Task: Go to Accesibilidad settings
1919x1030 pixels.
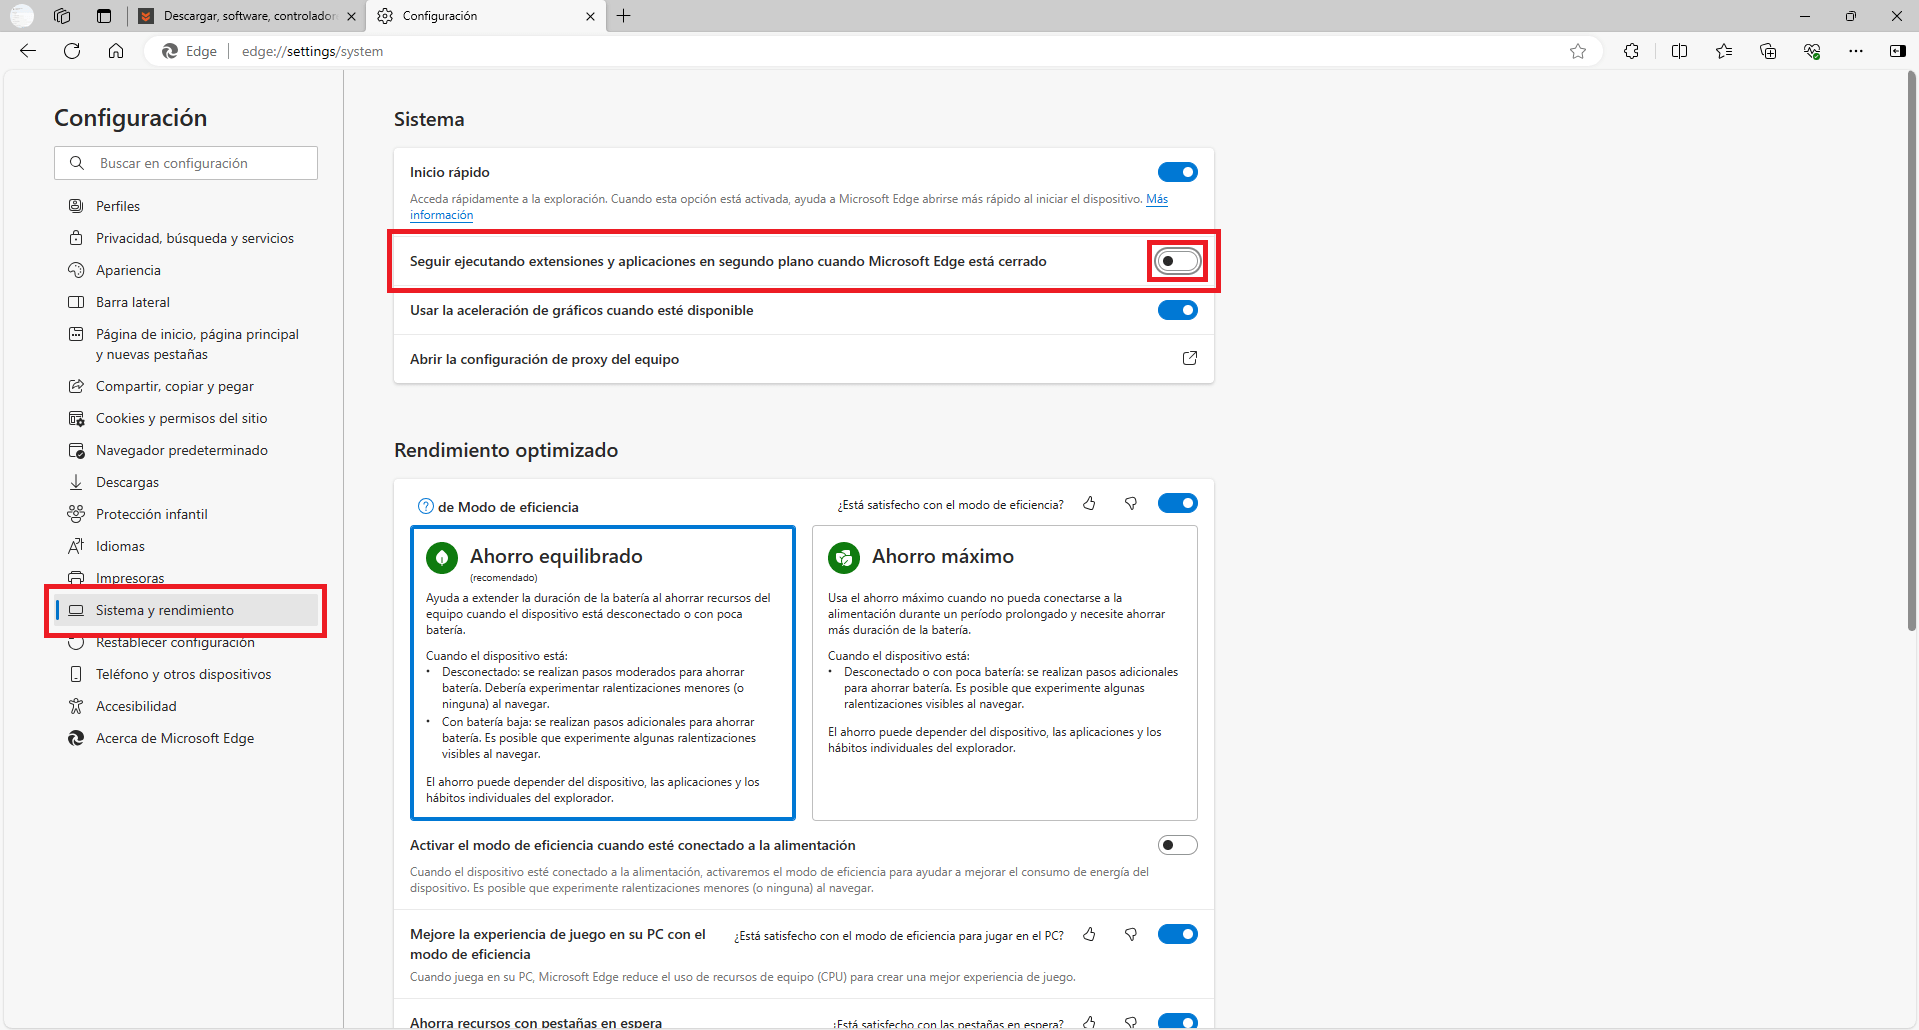Action: pos(186,706)
